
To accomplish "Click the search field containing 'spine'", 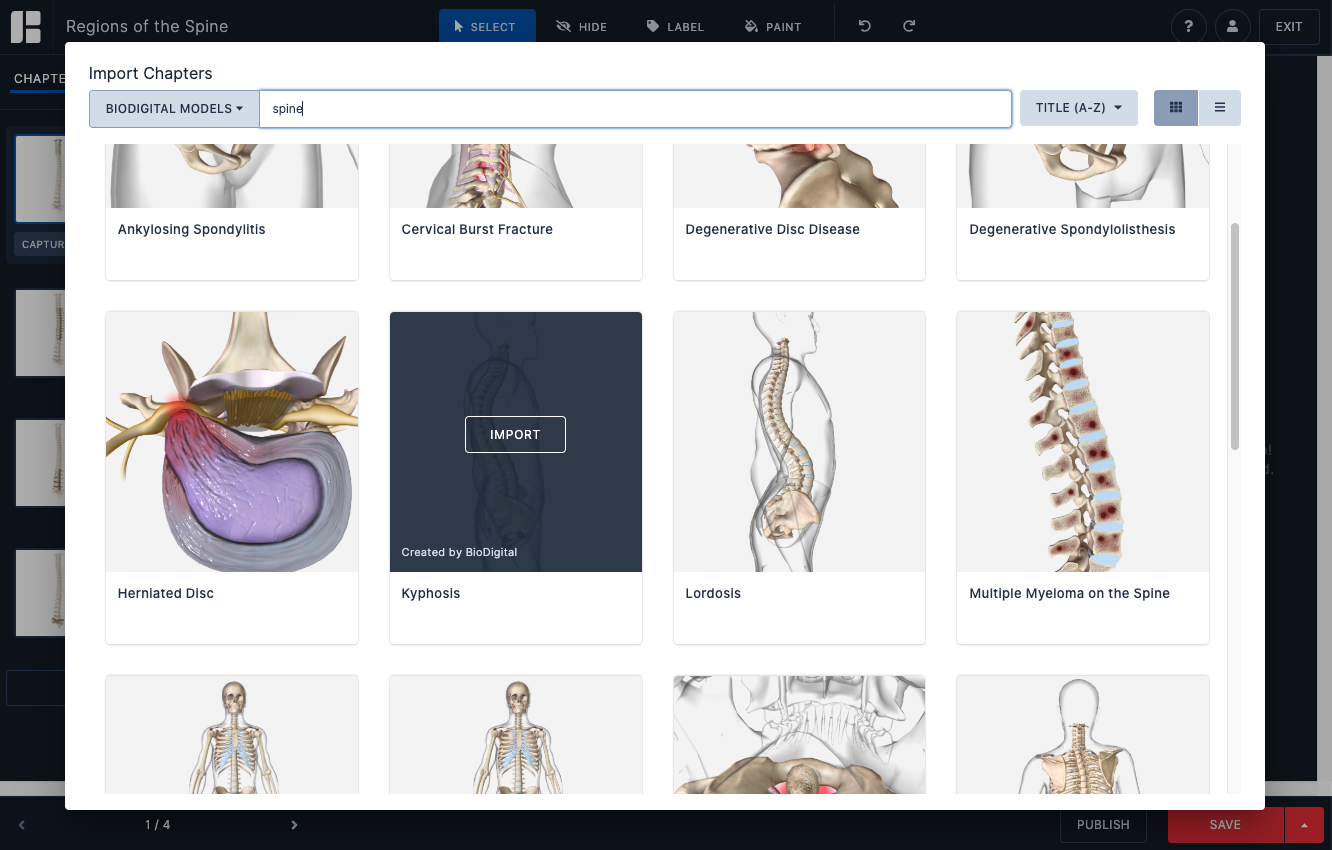I will point(635,108).
